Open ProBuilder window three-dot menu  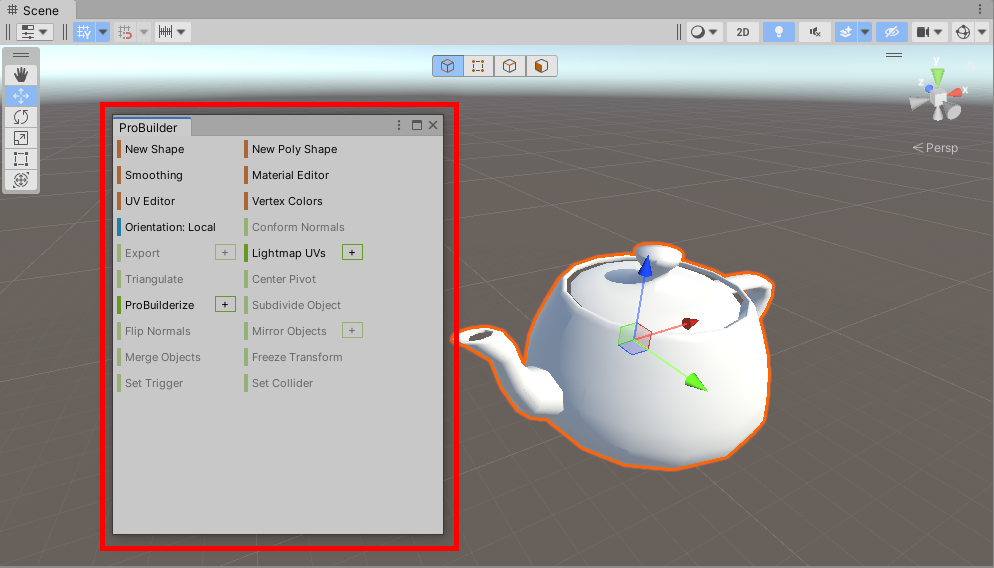coord(399,125)
